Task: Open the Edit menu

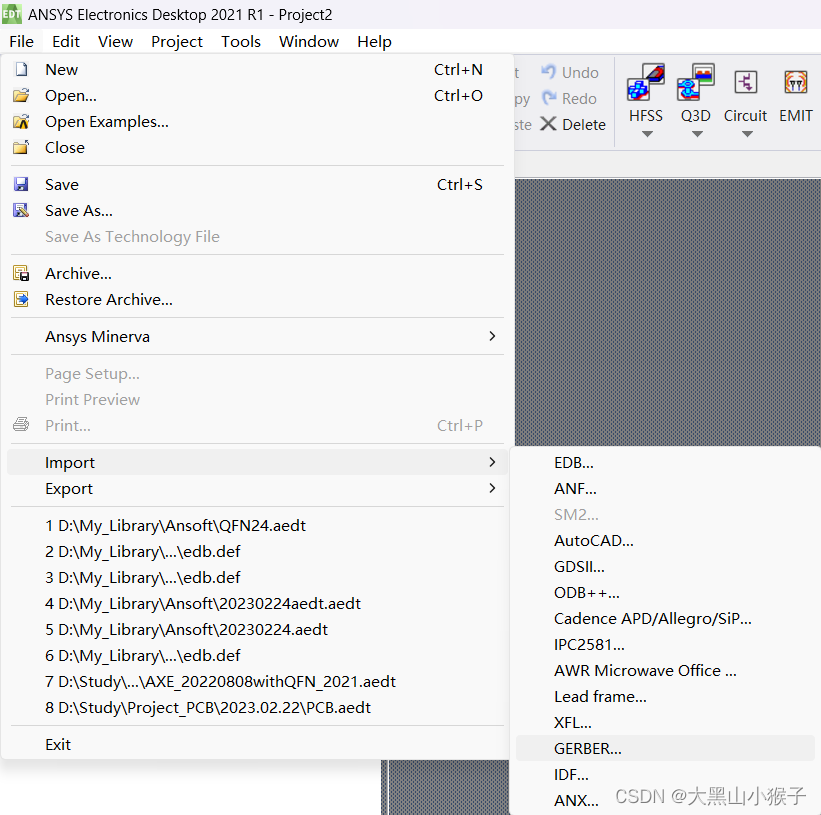Action: pyautogui.click(x=66, y=41)
